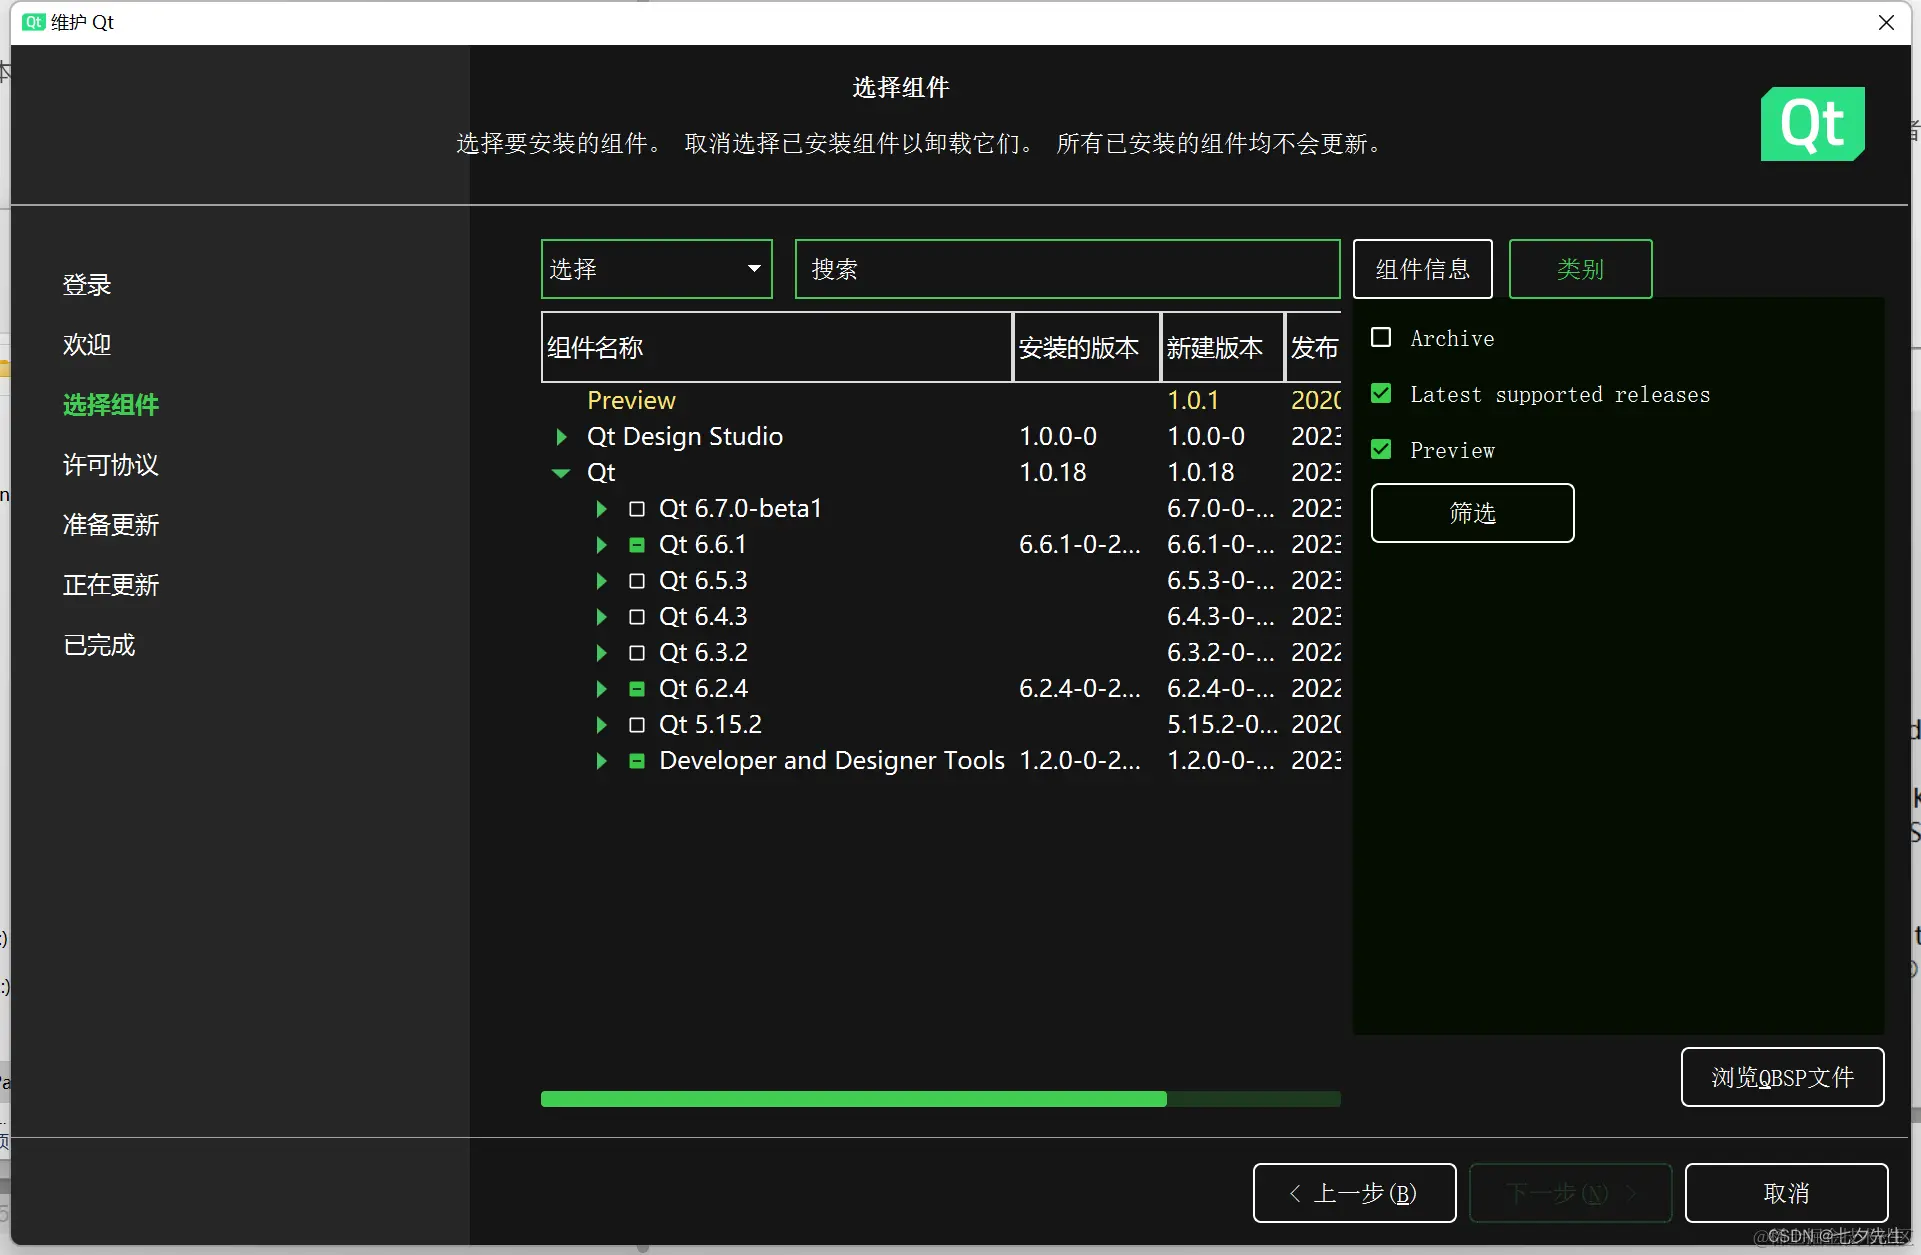The width and height of the screenshot is (1921, 1255).
Task: Expand the Qt Design Studio node
Action: tap(561, 437)
